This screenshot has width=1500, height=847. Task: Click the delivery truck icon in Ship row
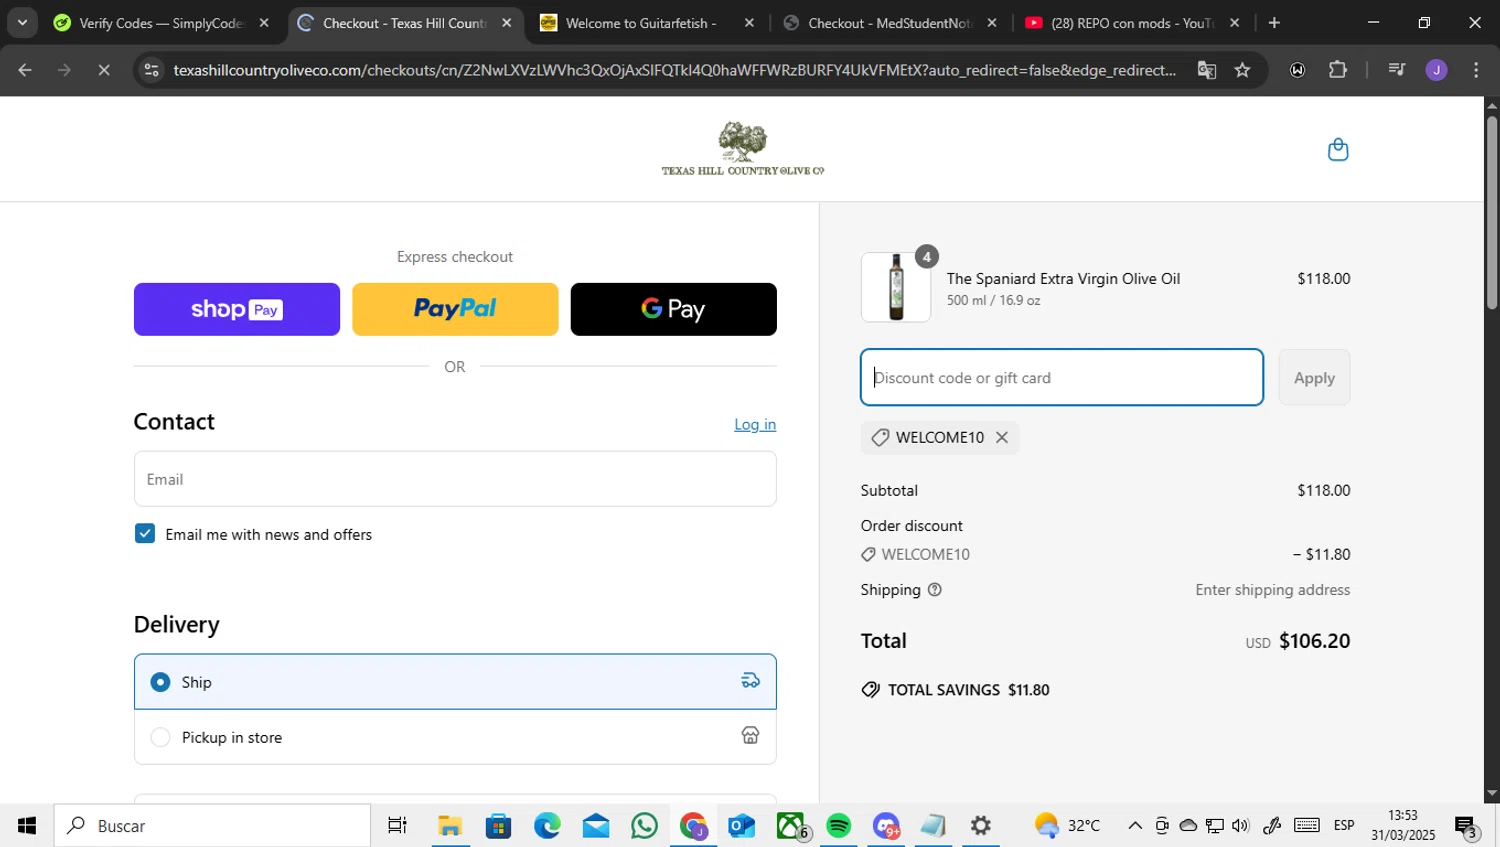click(750, 681)
